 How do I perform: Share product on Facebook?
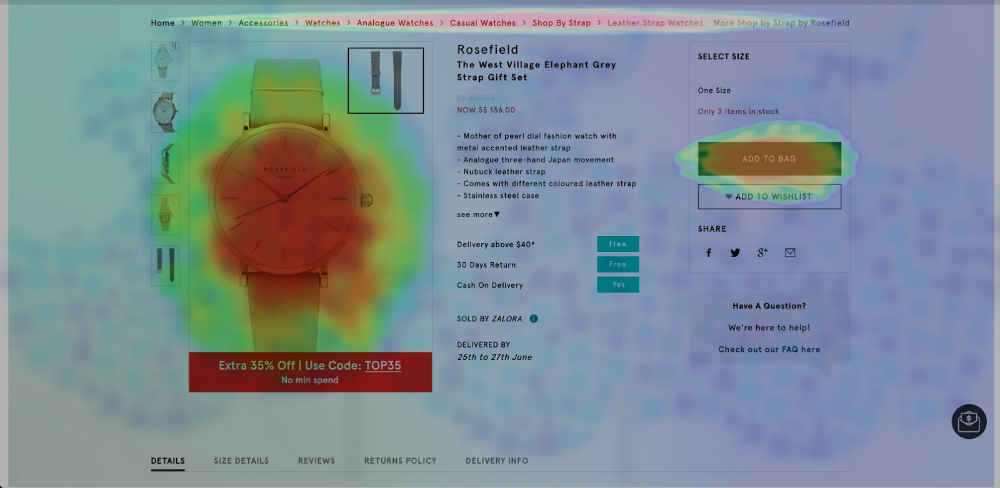click(x=709, y=253)
